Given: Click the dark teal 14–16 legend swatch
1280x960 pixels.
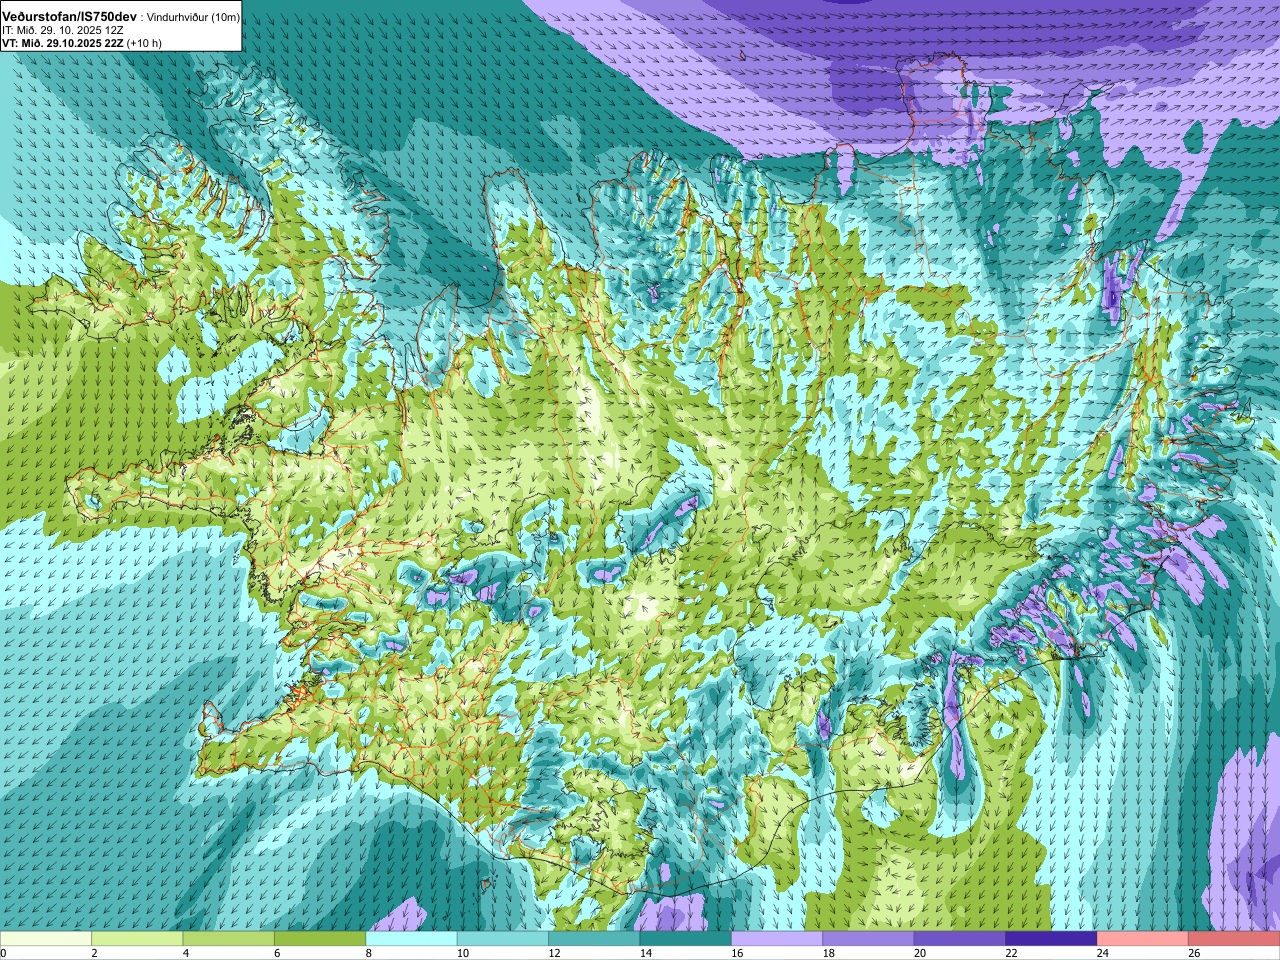Looking at the screenshot, I should pyautogui.click(x=686, y=939).
